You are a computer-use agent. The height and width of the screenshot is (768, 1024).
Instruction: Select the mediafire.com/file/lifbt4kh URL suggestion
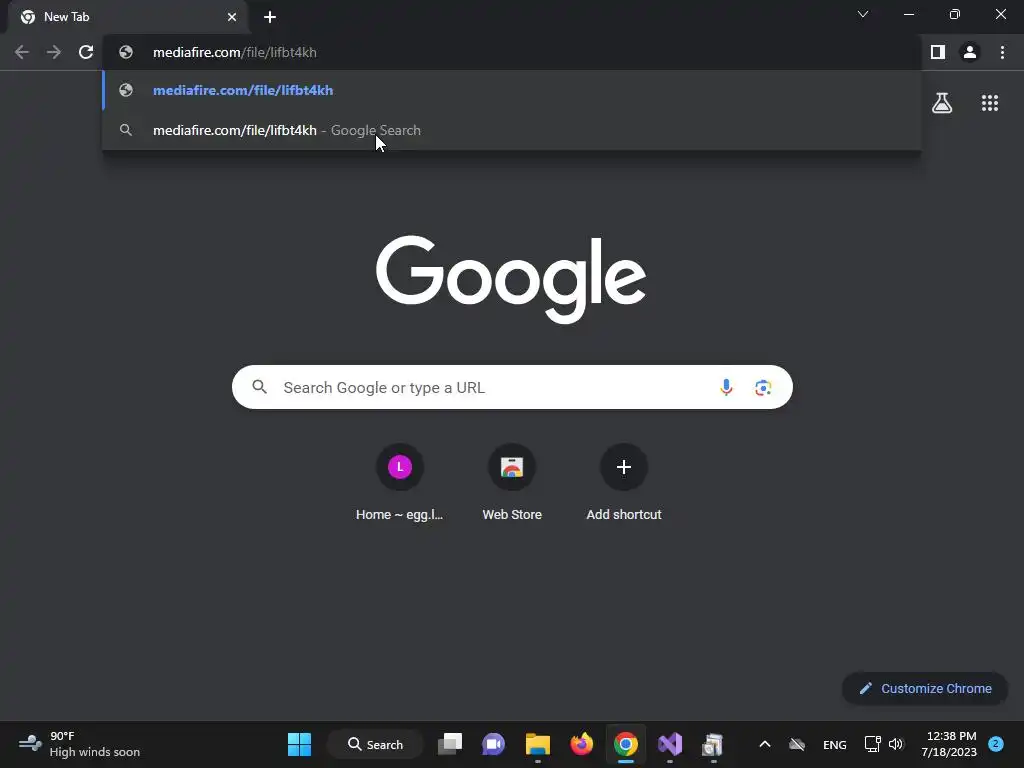(x=512, y=90)
